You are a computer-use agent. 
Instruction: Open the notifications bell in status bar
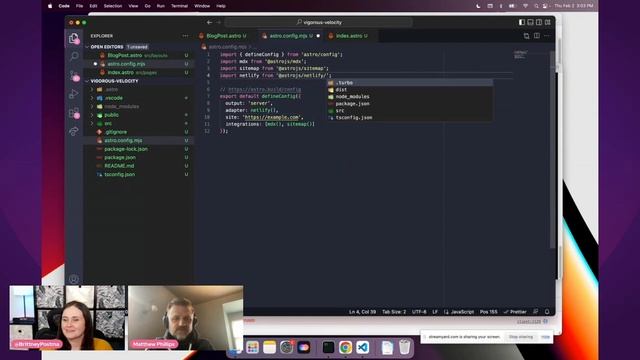pyautogui.click(x=547, y=311)
